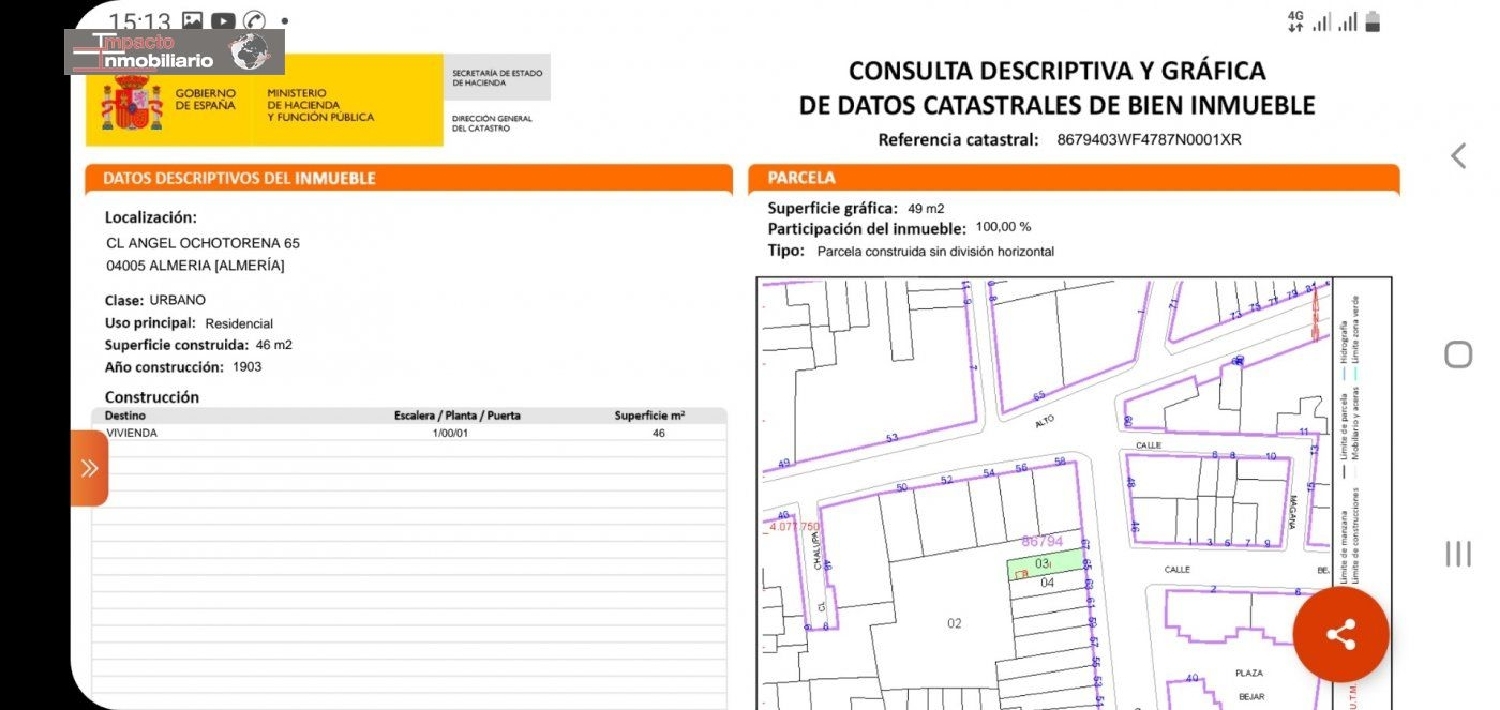Viewport: 1500px width, 710px height.
Task: Tap the Android back chevron
Action: point(1458,156)
